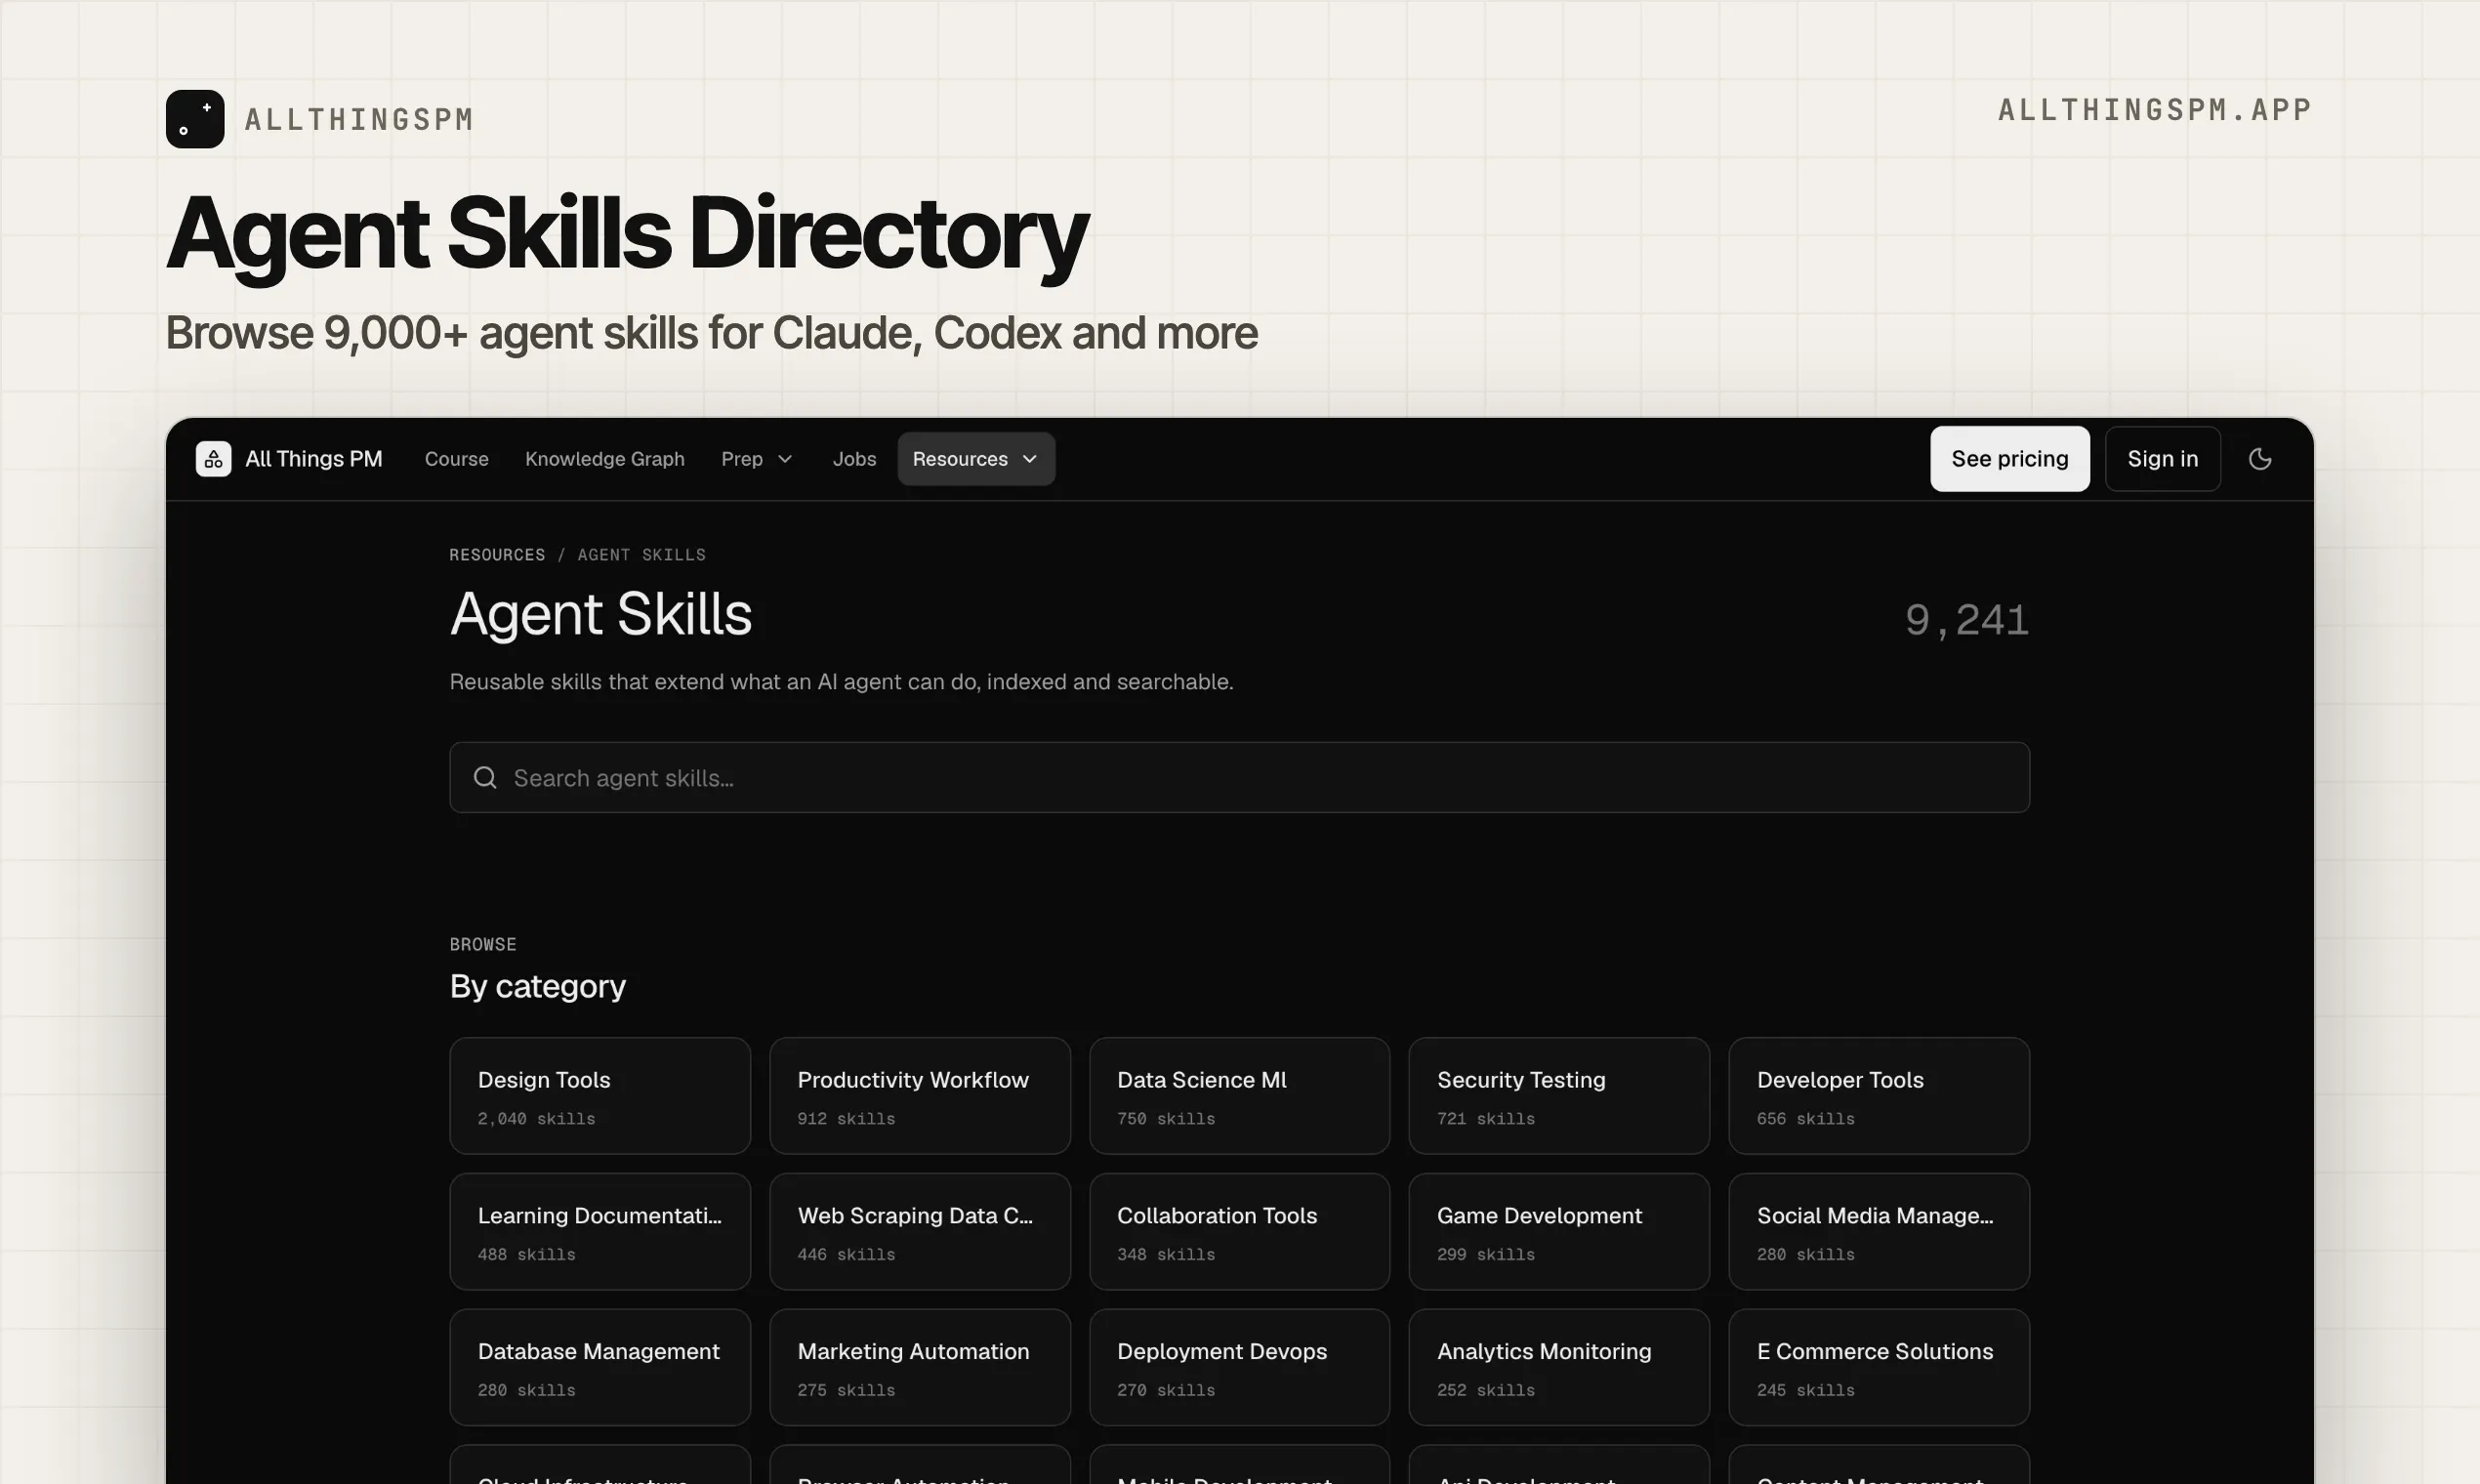
Task: Open the Marketing Automation category card
Action: pyautogui.click(x=920, y=1368)
